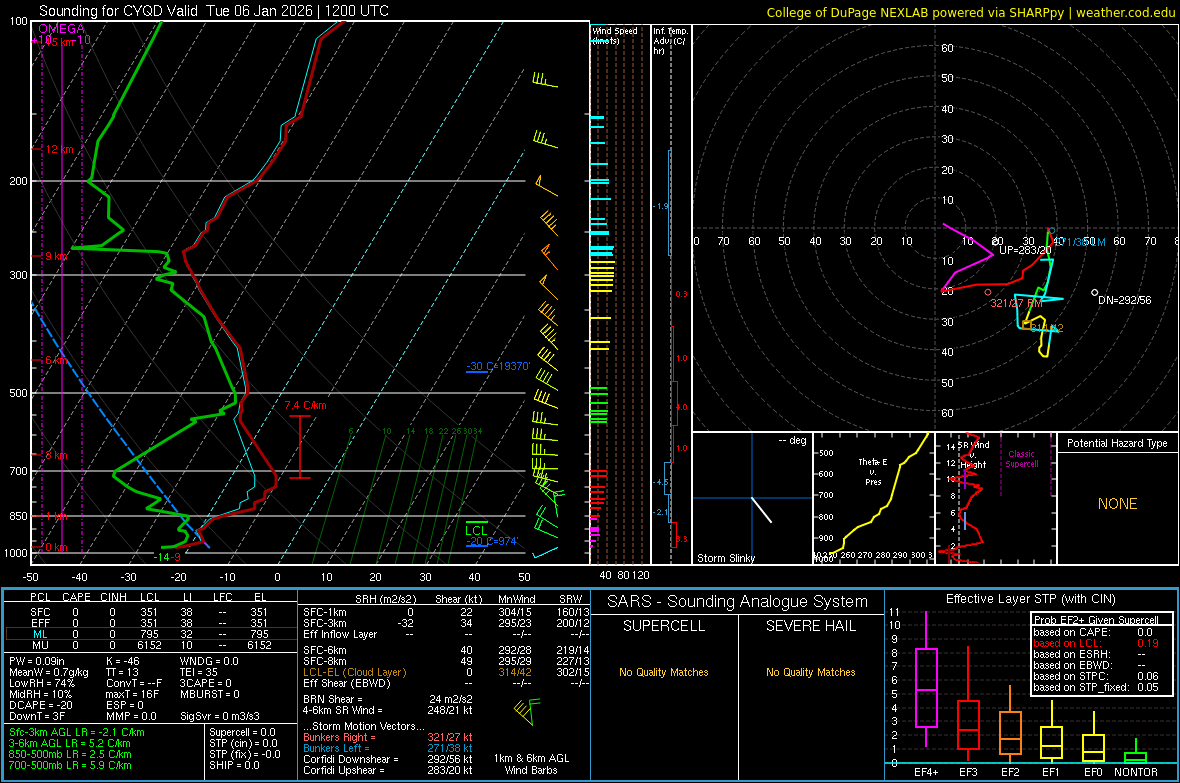This screenshot has height=783, width=1180.
Task: Click the 'SUPERCELL' SARS column heading
Action: tap(664, 626)
